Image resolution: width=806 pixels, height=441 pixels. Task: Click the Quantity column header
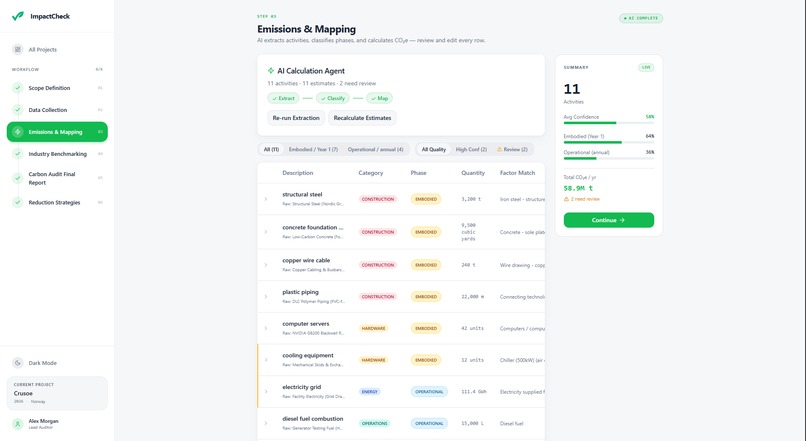click(473, 173)
